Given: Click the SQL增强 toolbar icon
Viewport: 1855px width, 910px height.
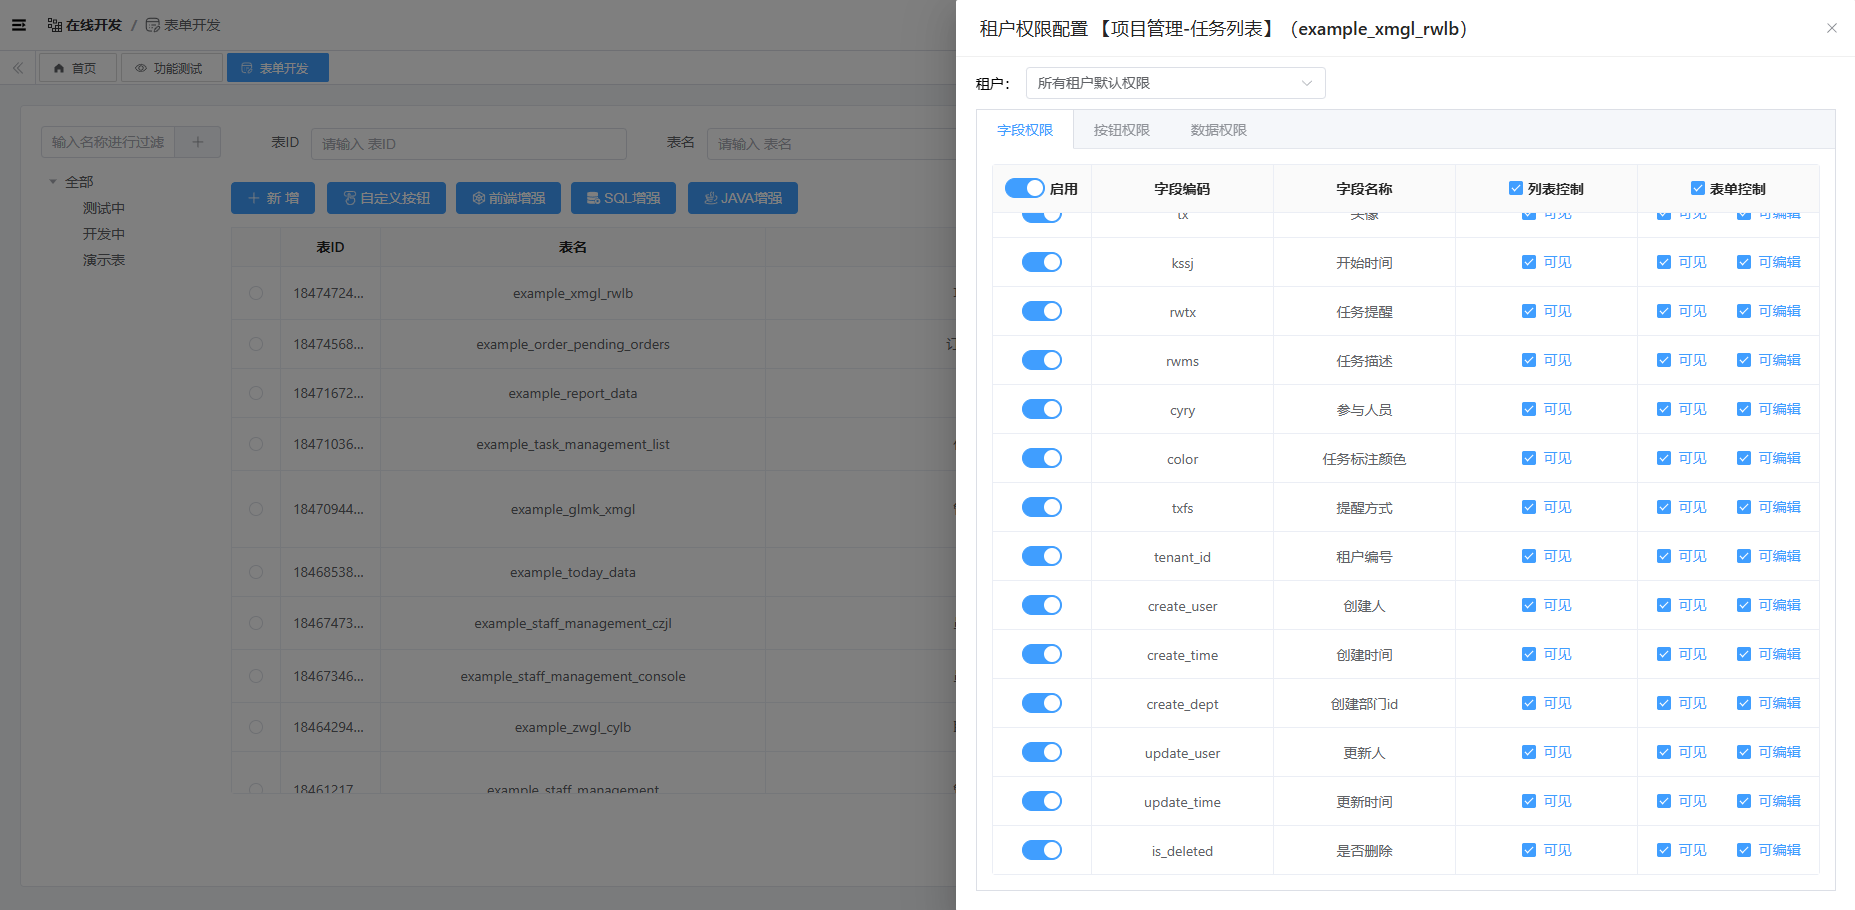Looking at the screenshot, I should tap(594, 197).
